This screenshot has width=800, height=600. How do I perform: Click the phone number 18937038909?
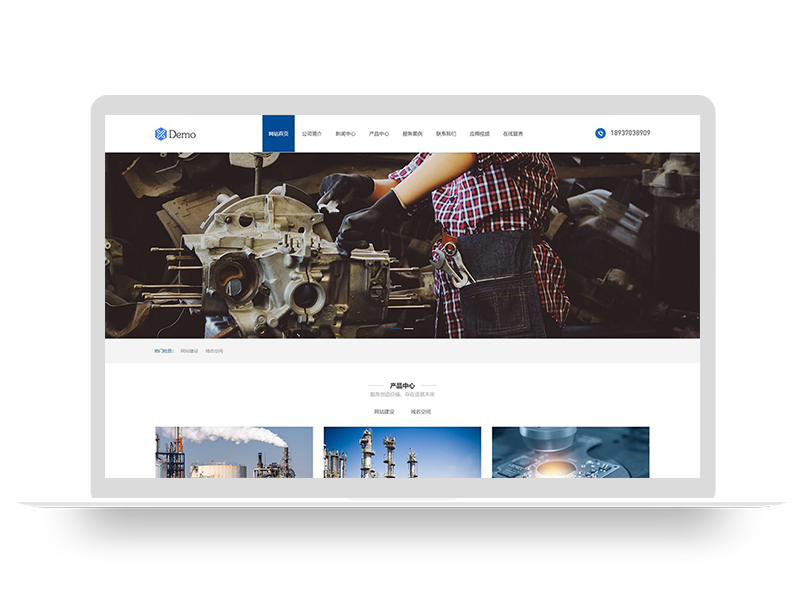630,133
